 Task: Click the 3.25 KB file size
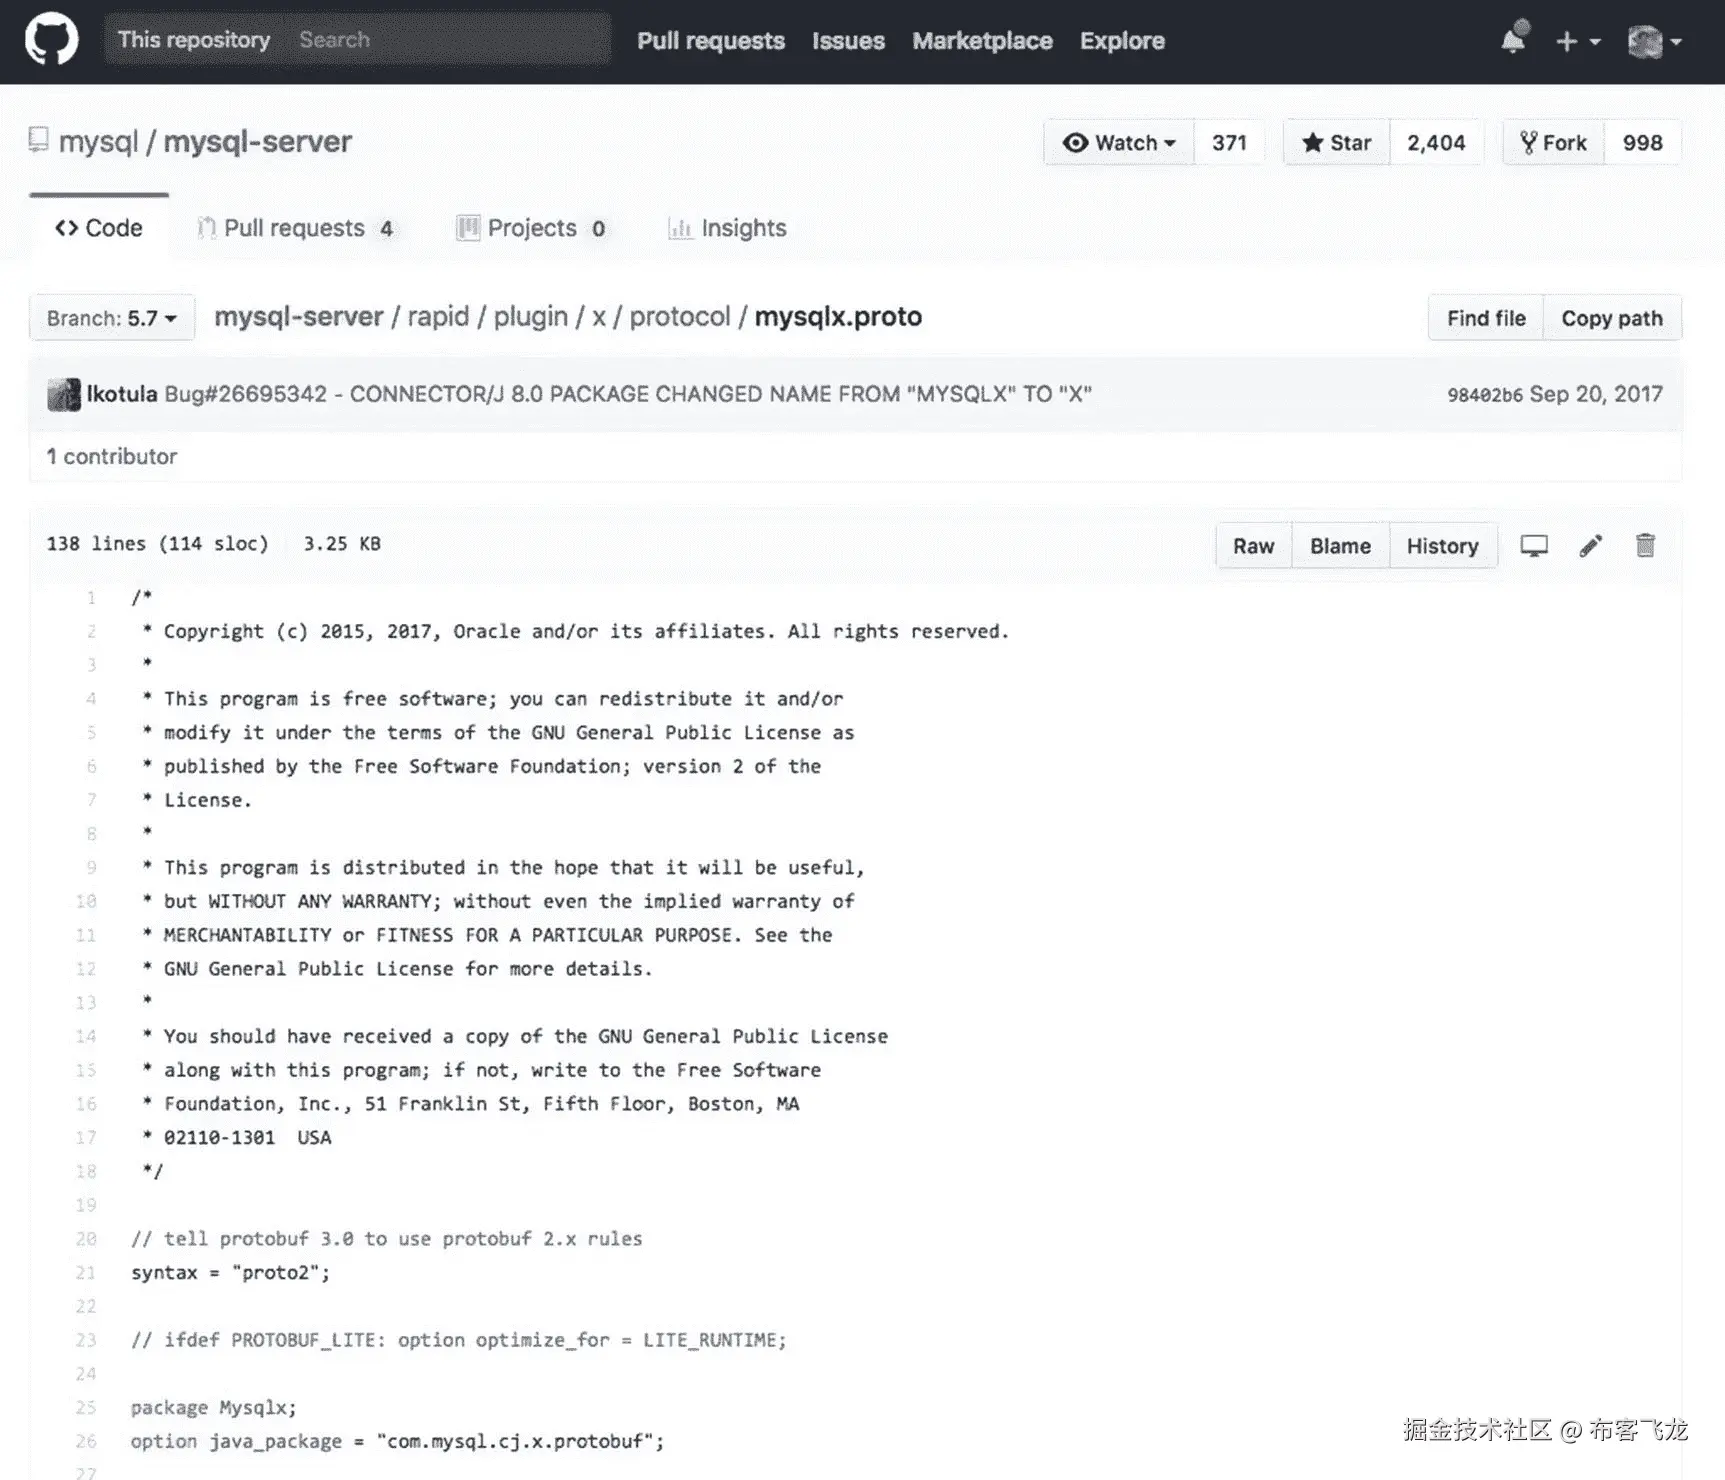[342, 544]
